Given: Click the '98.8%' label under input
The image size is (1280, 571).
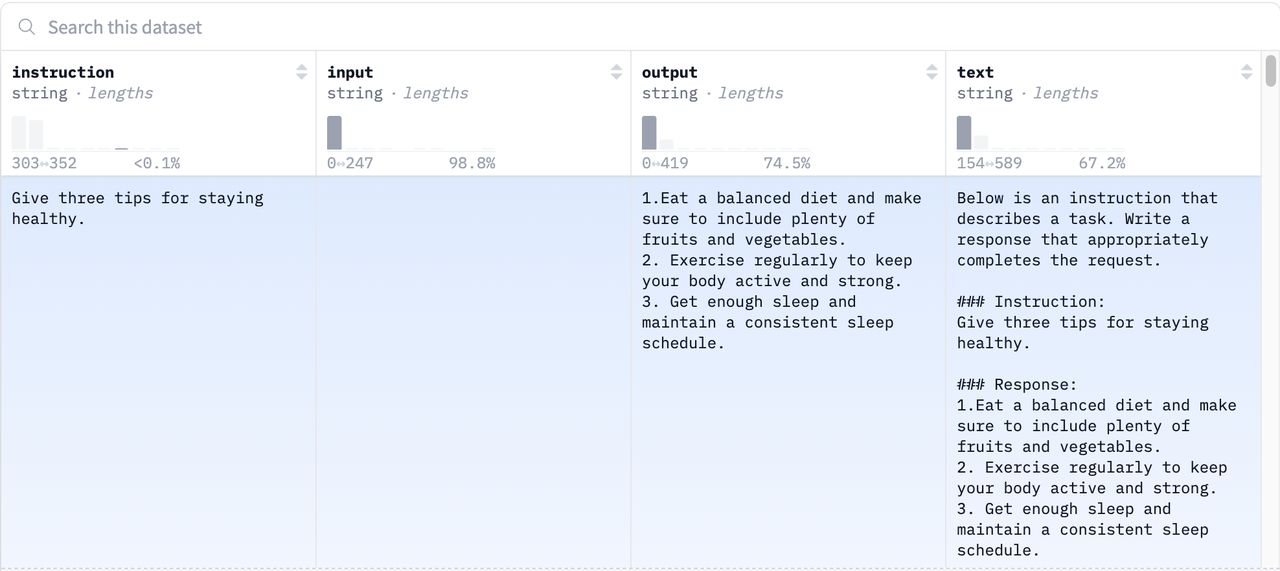Looking at the screenshot, I should click(472, 163).
